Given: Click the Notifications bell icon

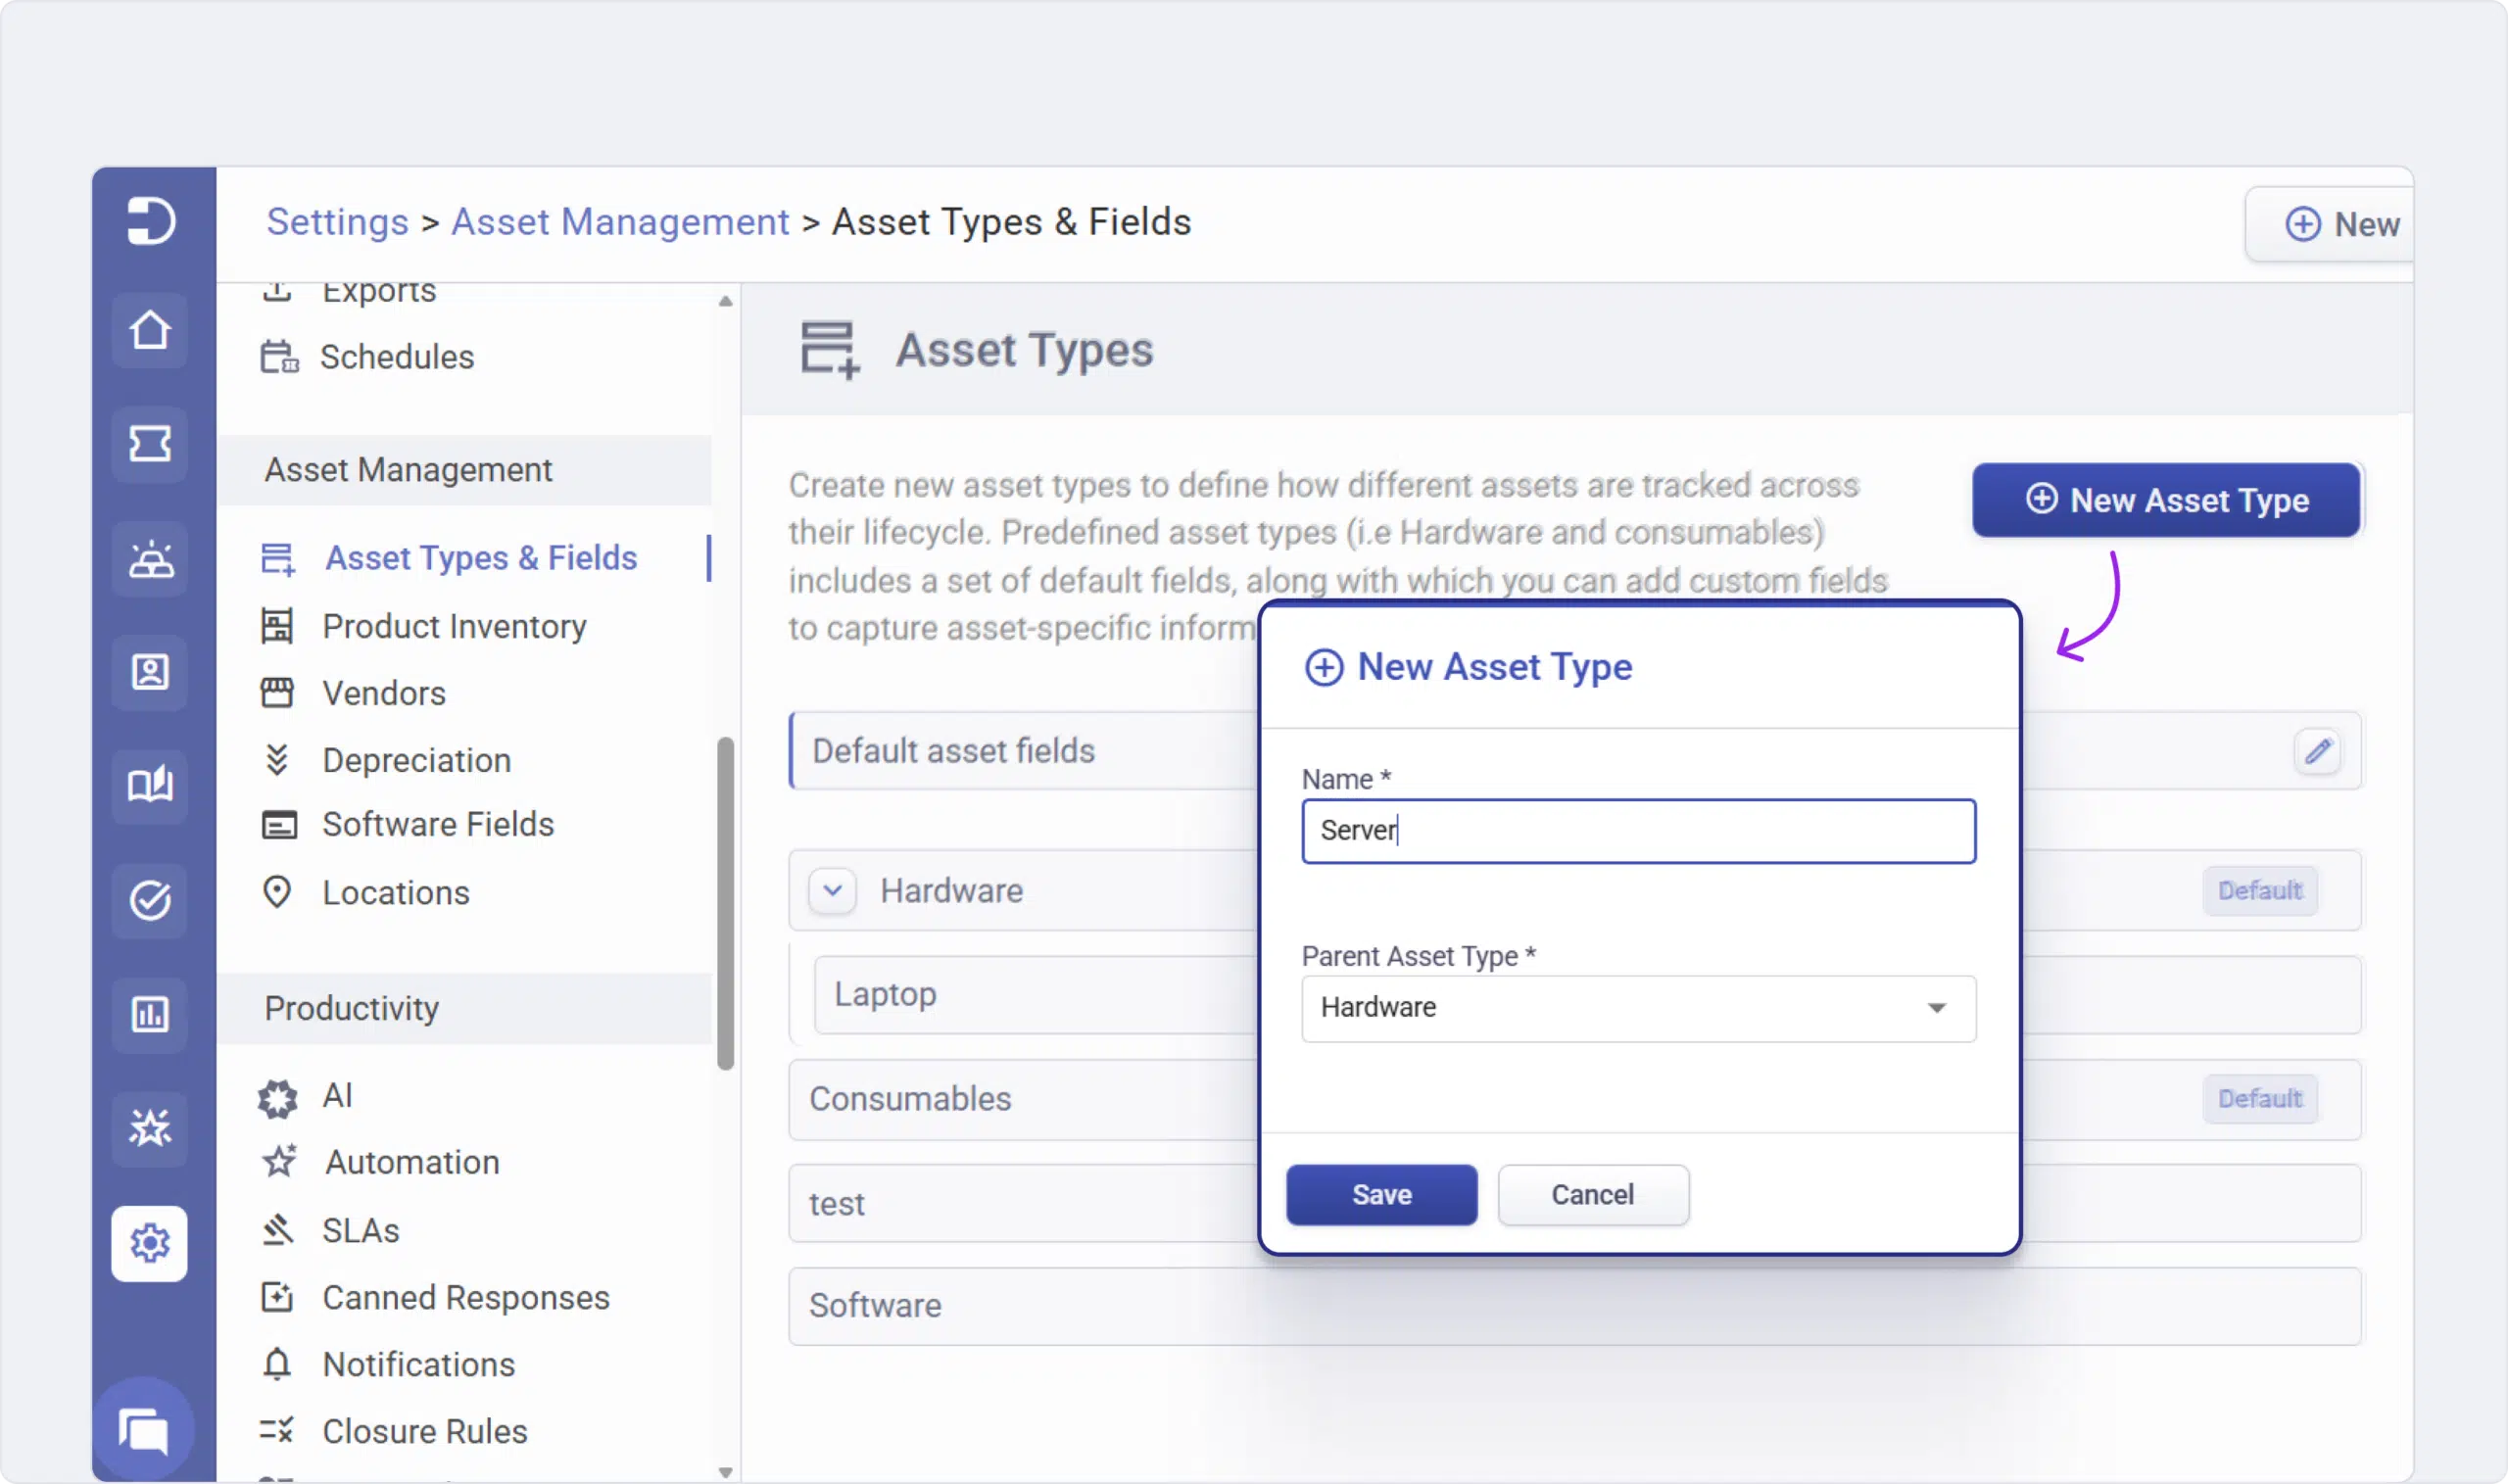Looking at the screenshot, I should (x=277, y=1364).
